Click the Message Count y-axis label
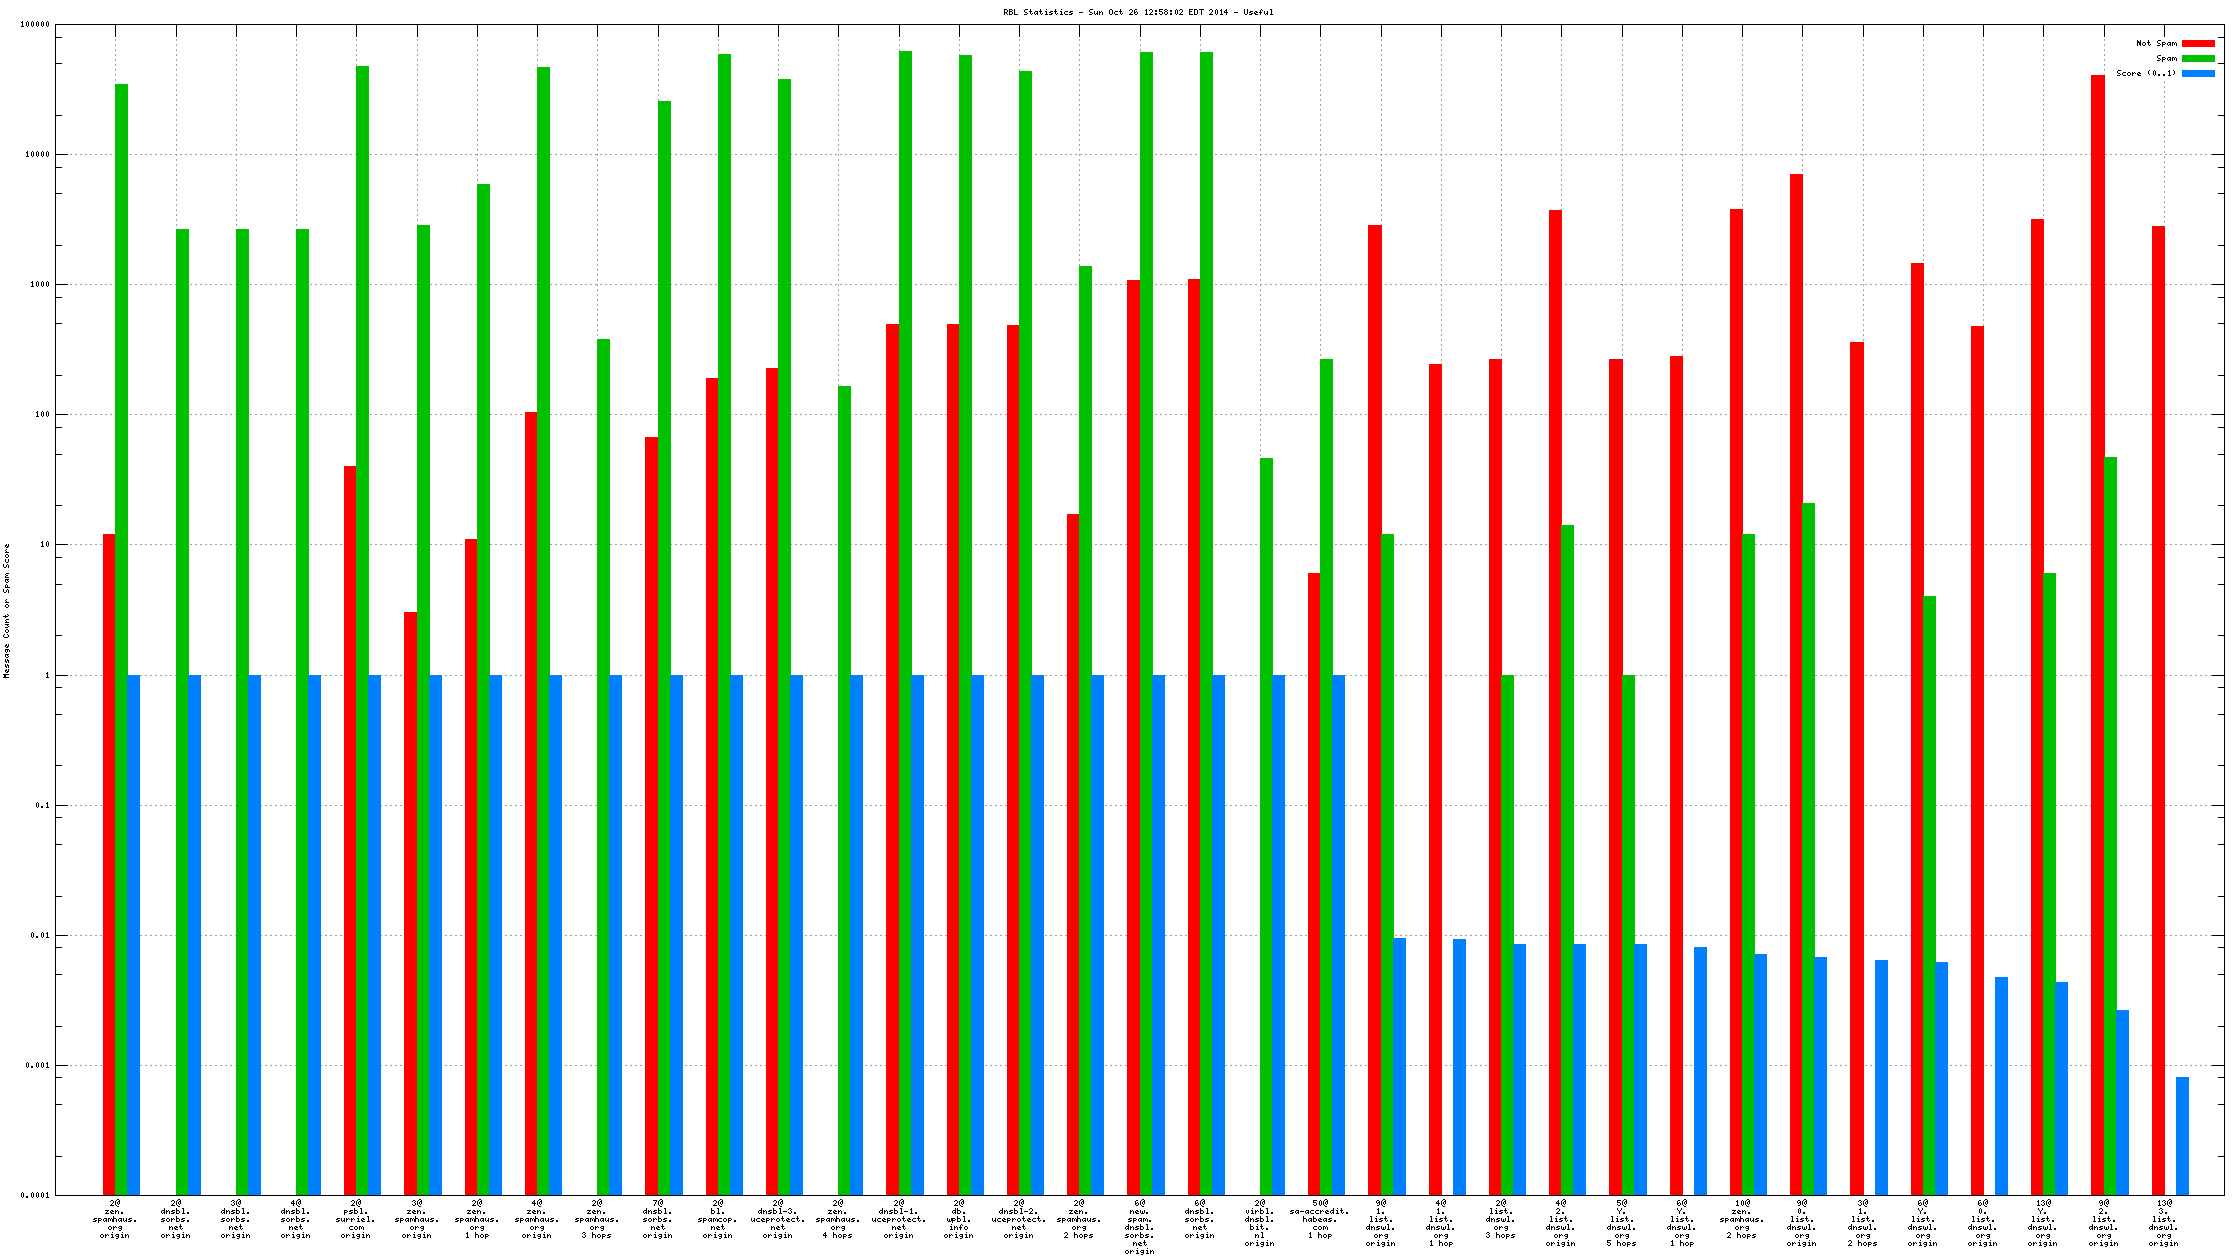Screen dimensions: 2240x1260 tap(7, 610)
